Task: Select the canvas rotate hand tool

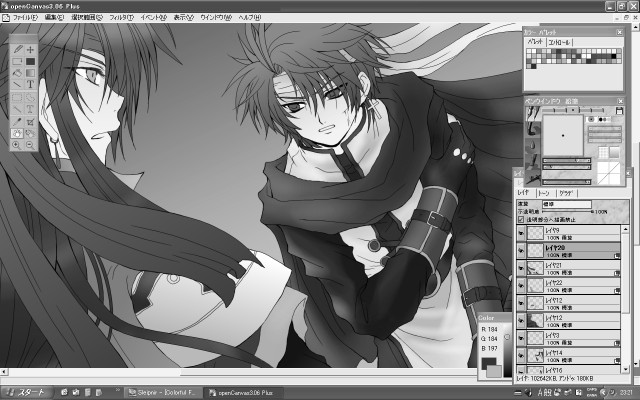Action: coord(30,133)
